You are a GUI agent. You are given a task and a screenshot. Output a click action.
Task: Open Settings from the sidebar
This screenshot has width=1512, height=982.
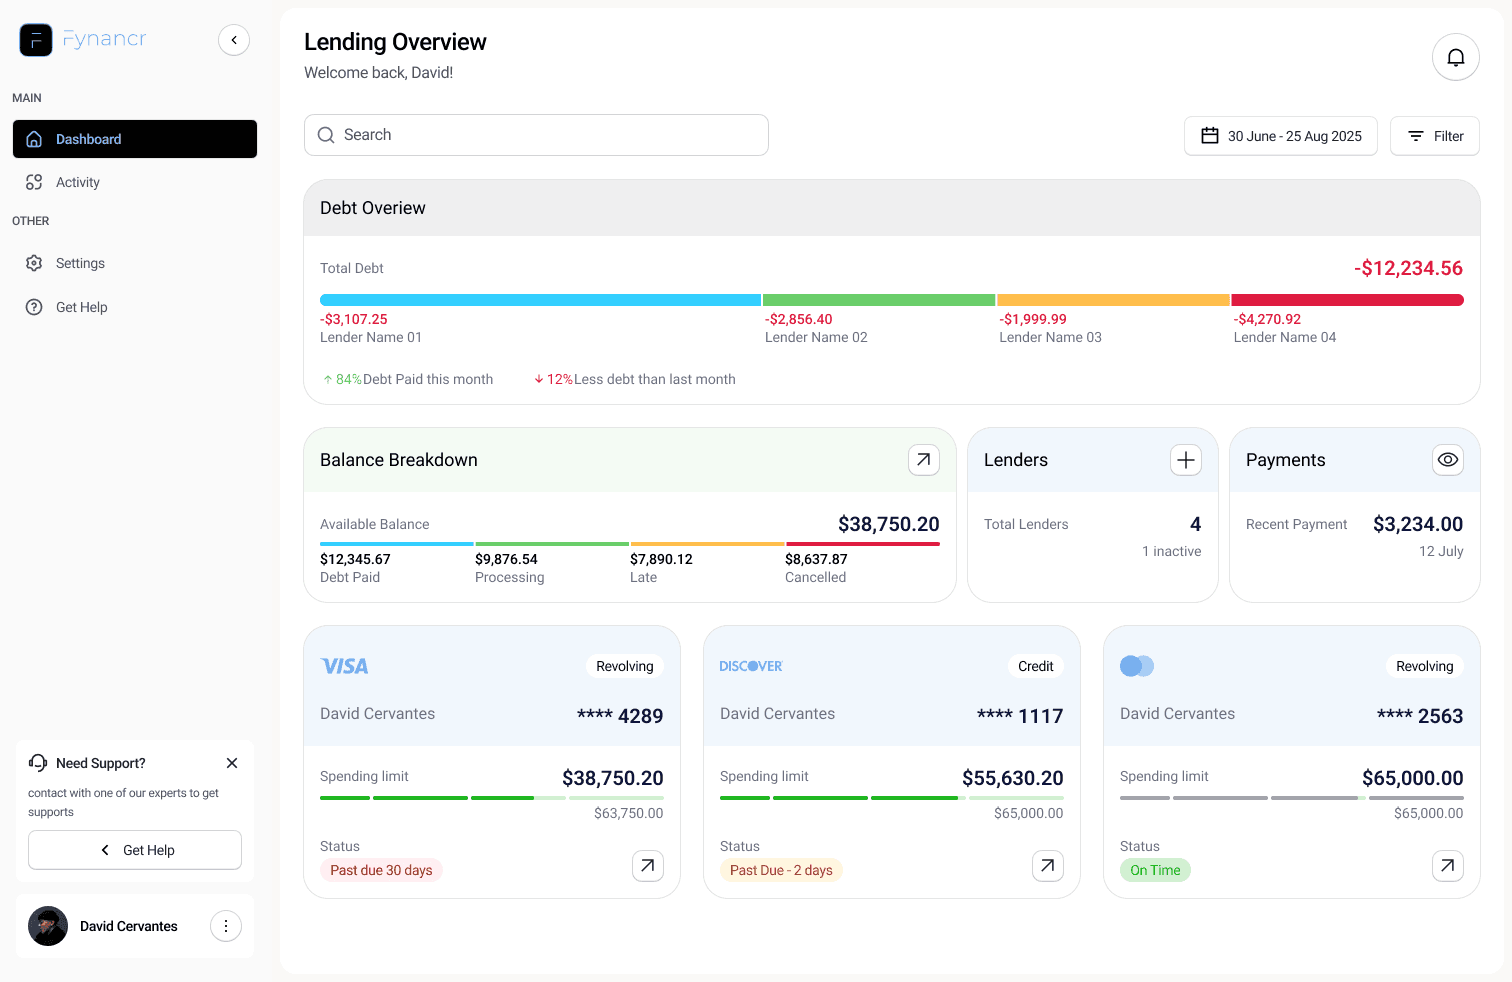[x=80, y=263]
